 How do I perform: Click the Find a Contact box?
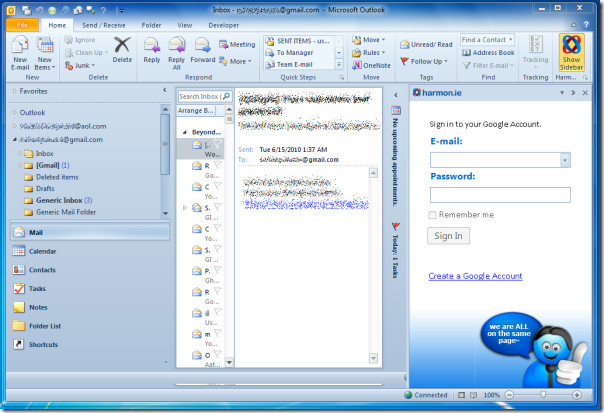coord(487,40)
